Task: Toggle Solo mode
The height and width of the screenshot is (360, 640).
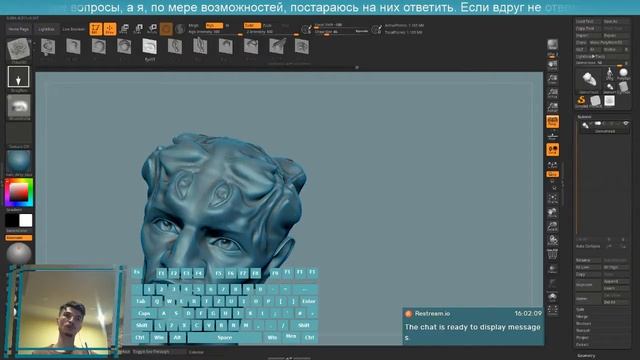Action: (553, 296)
